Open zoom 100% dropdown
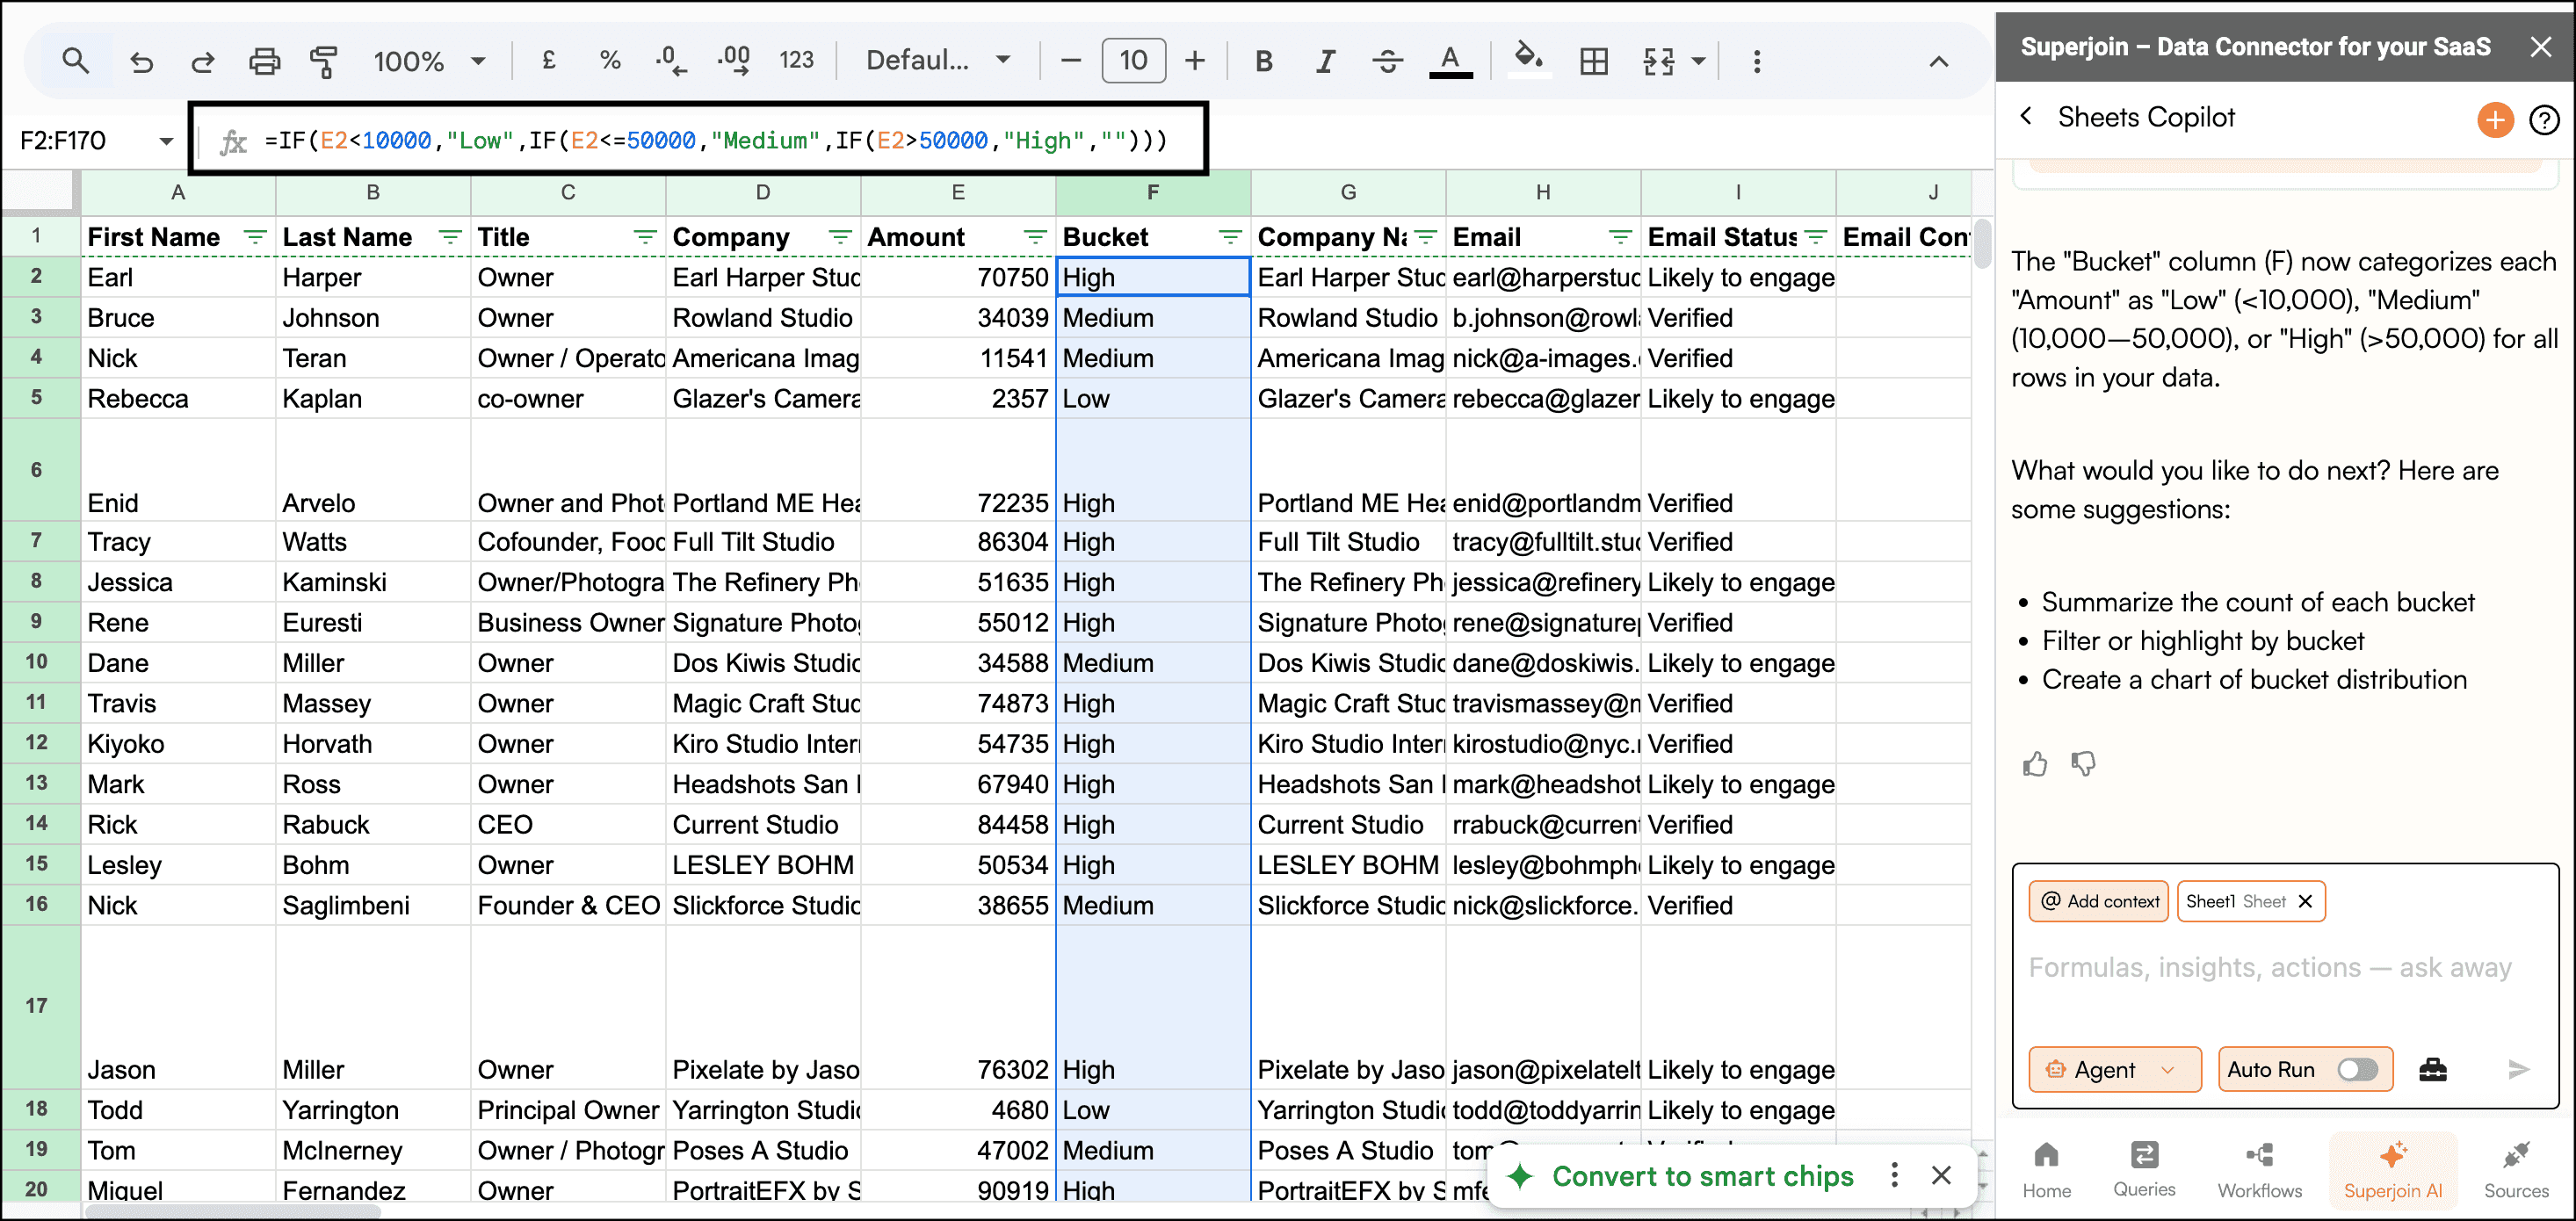 click(x=429, y=62)
